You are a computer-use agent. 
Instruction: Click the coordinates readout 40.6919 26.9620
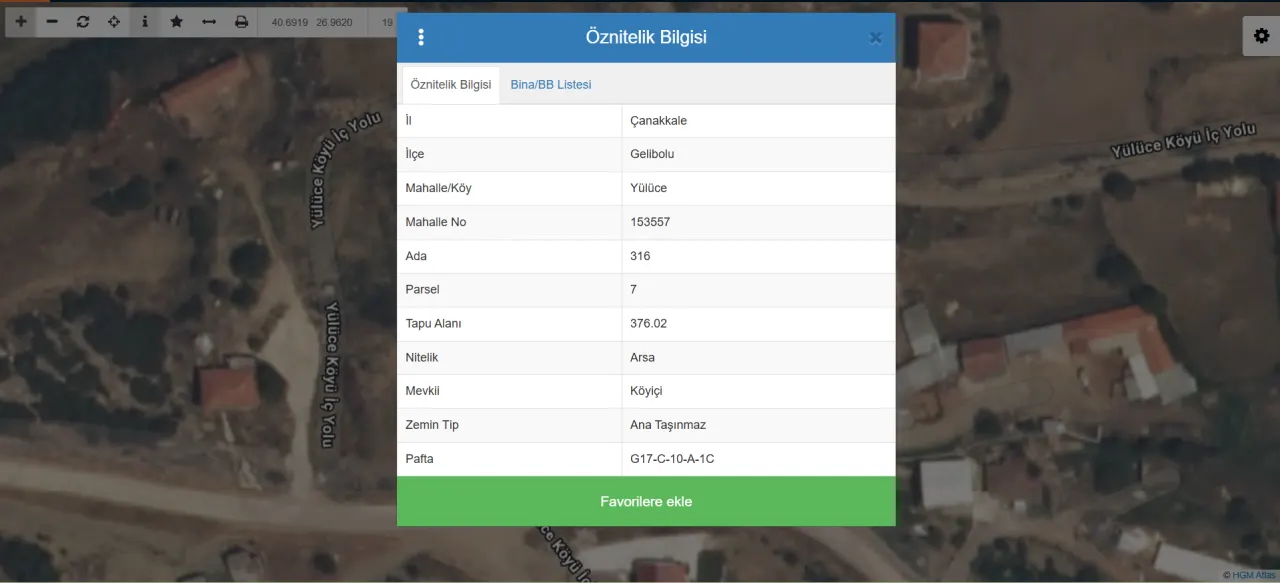[312, 21]
